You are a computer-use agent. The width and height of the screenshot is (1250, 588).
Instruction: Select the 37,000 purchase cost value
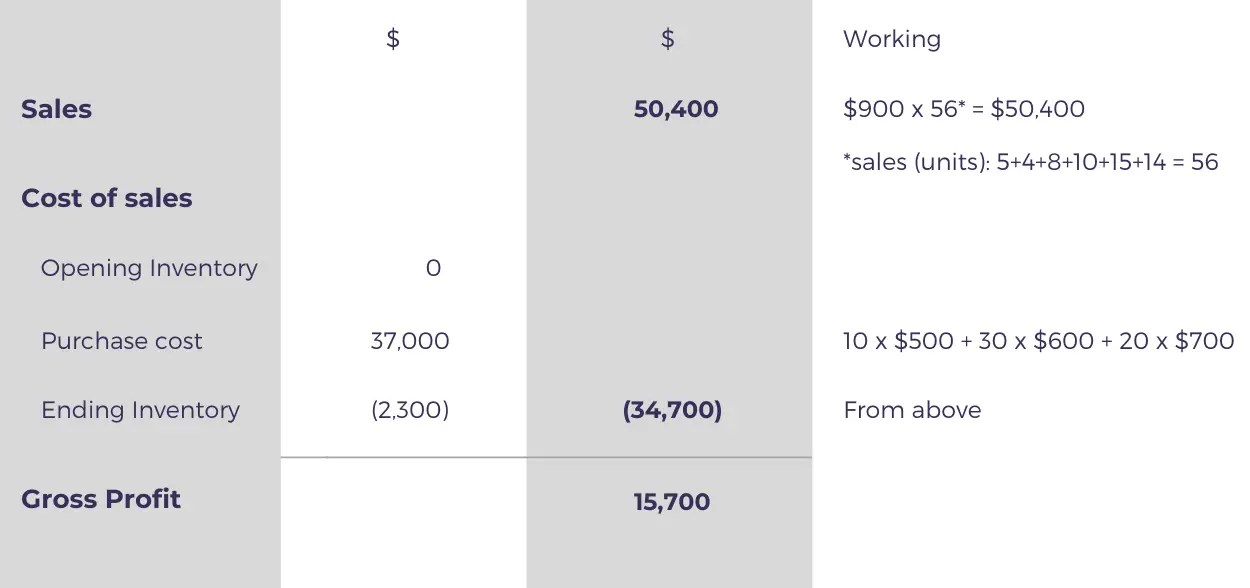[x=410, y=341]
